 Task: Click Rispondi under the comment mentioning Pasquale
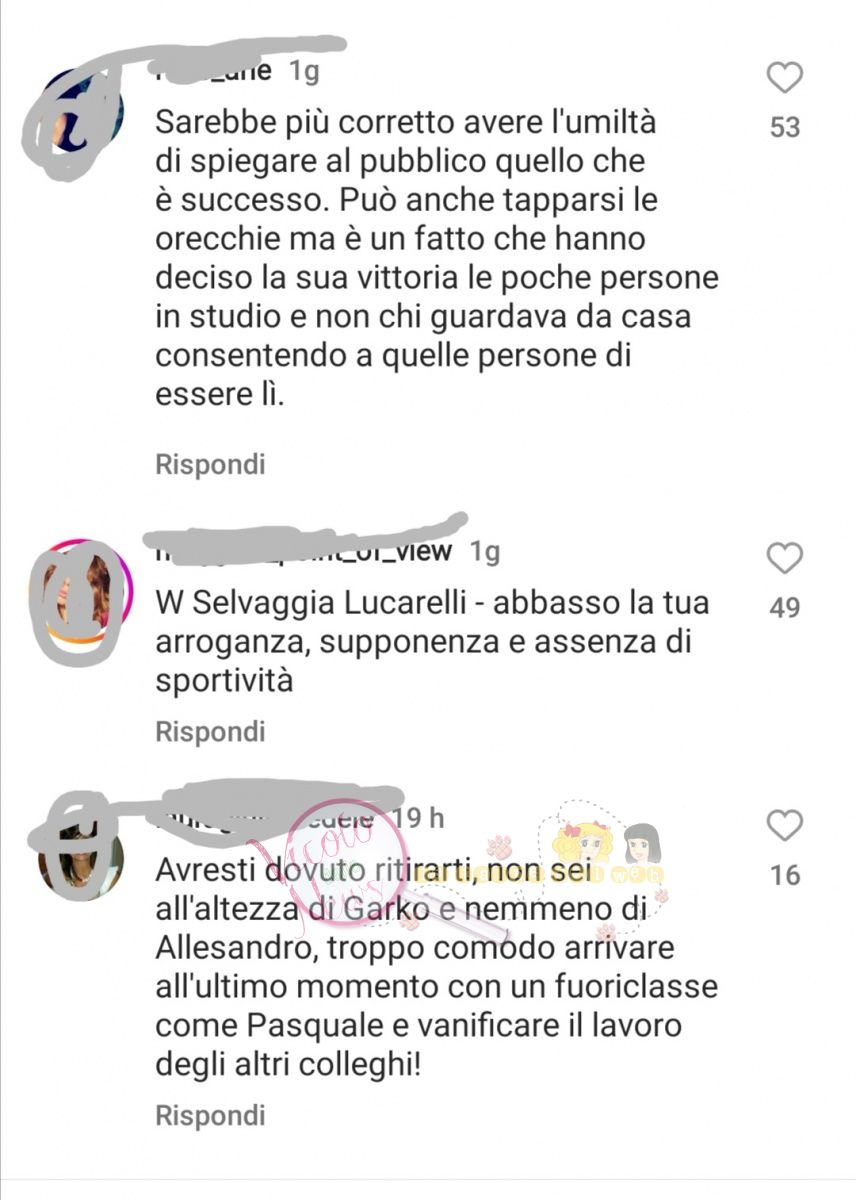click(x=211, y=1115)
